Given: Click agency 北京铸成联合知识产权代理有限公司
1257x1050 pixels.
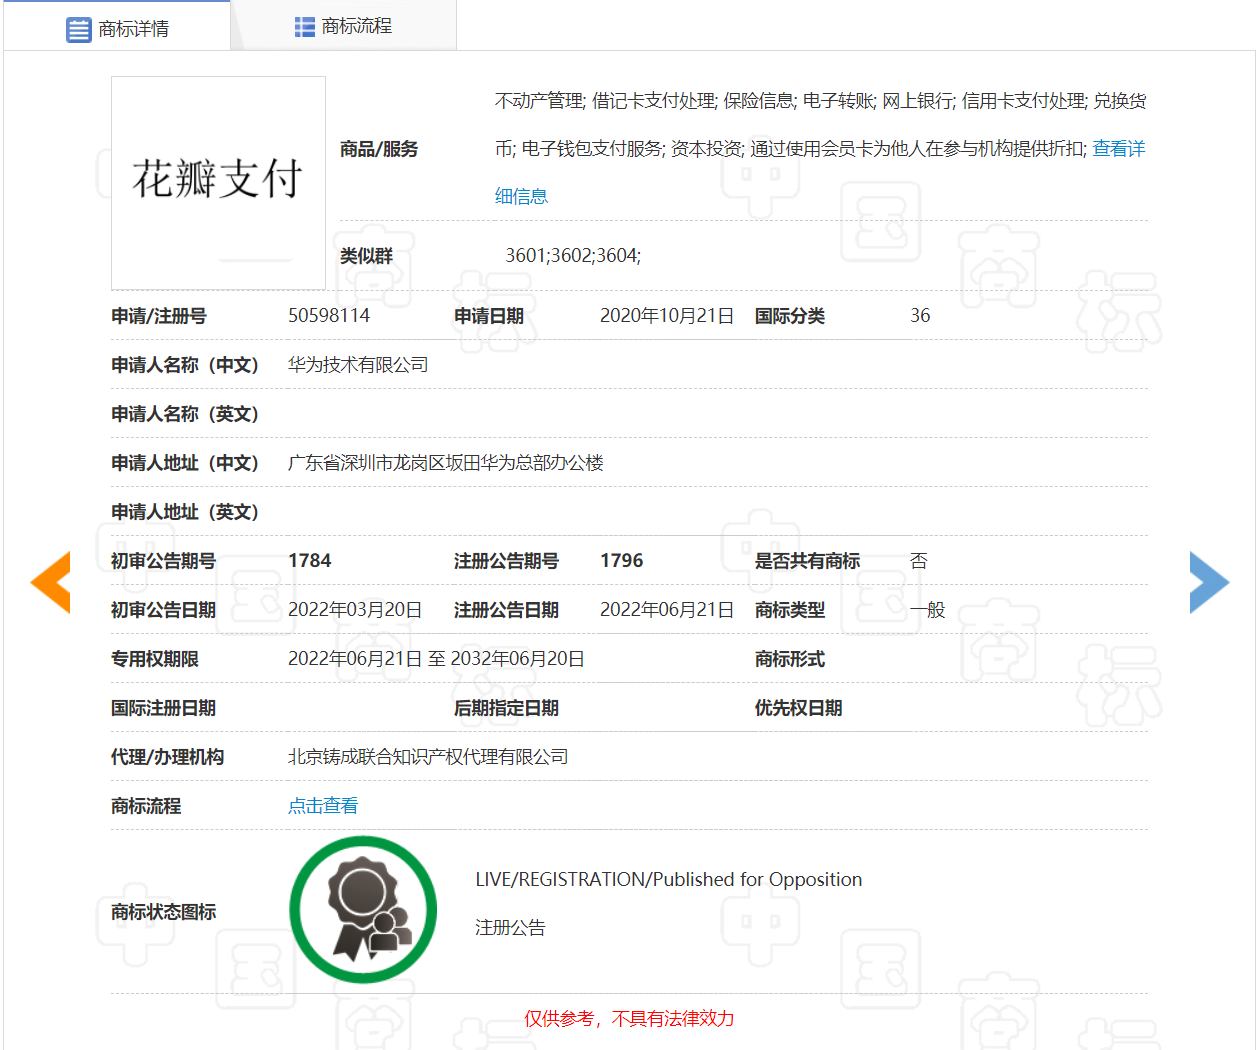Looking at the screenshot, I should point(430,756).
